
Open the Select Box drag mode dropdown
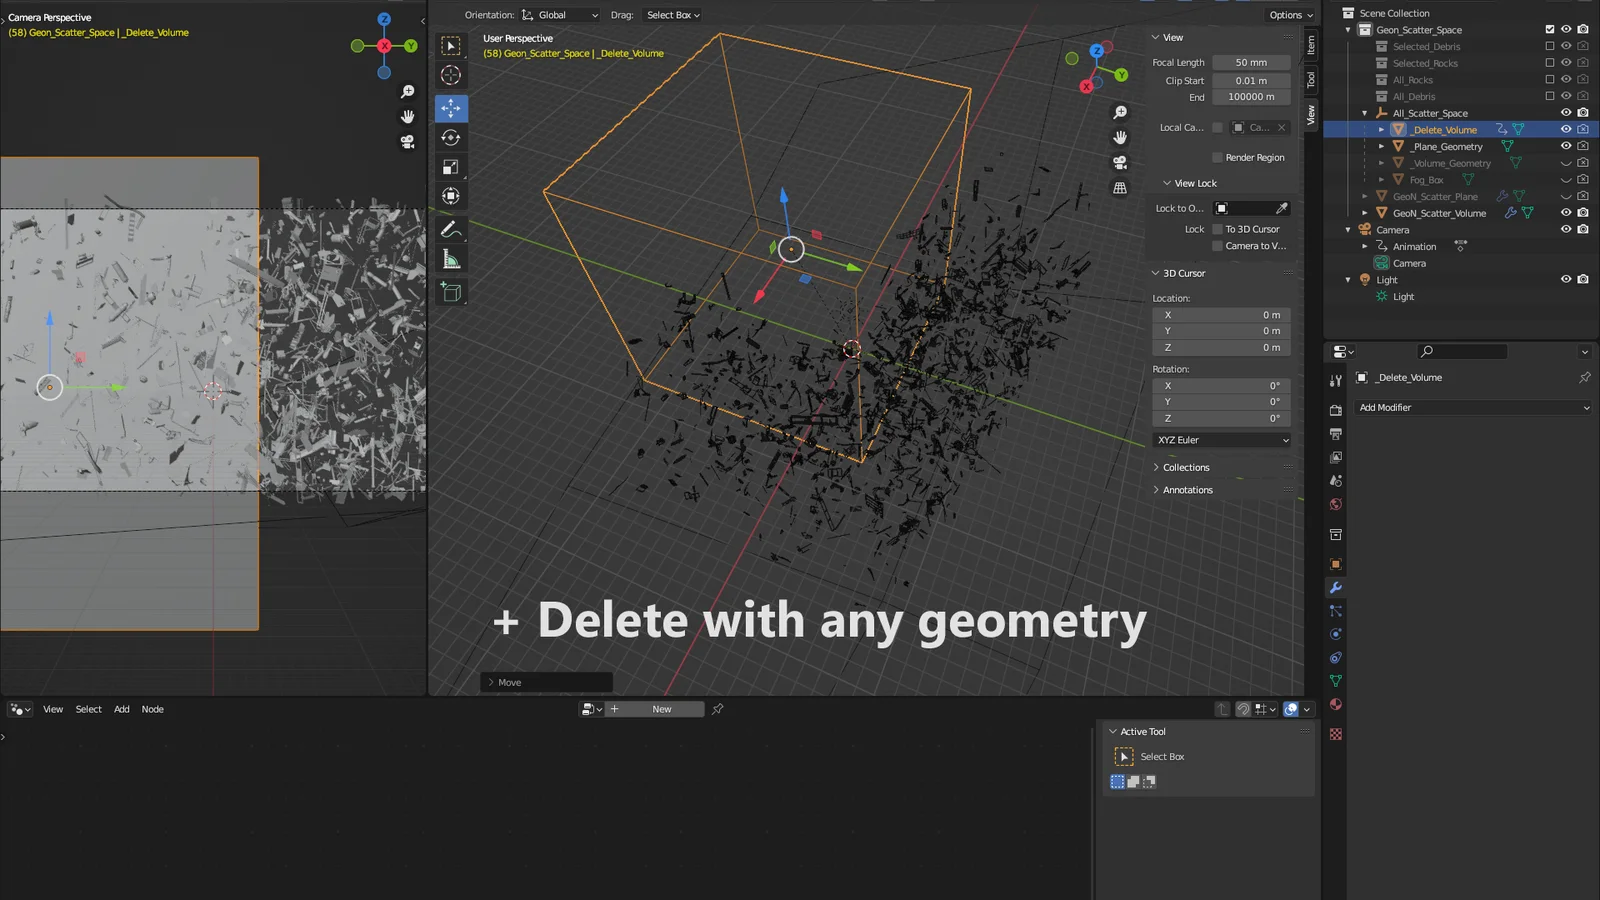[x=671, y=15]
